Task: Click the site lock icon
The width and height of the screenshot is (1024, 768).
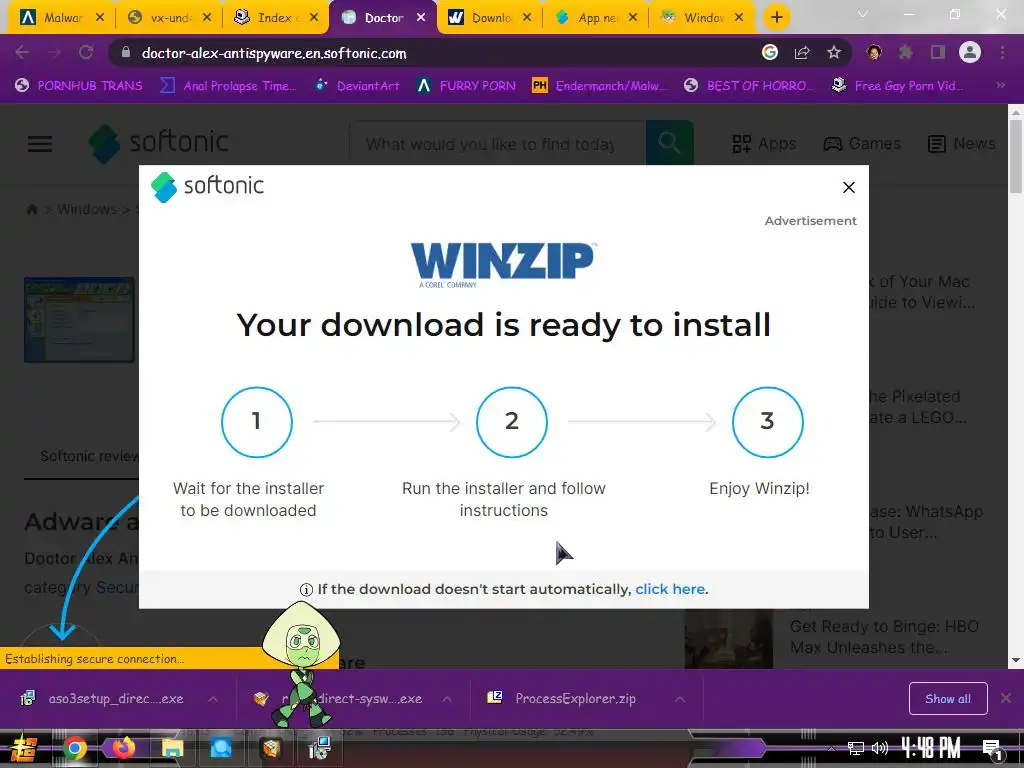Action: (126, 53)
